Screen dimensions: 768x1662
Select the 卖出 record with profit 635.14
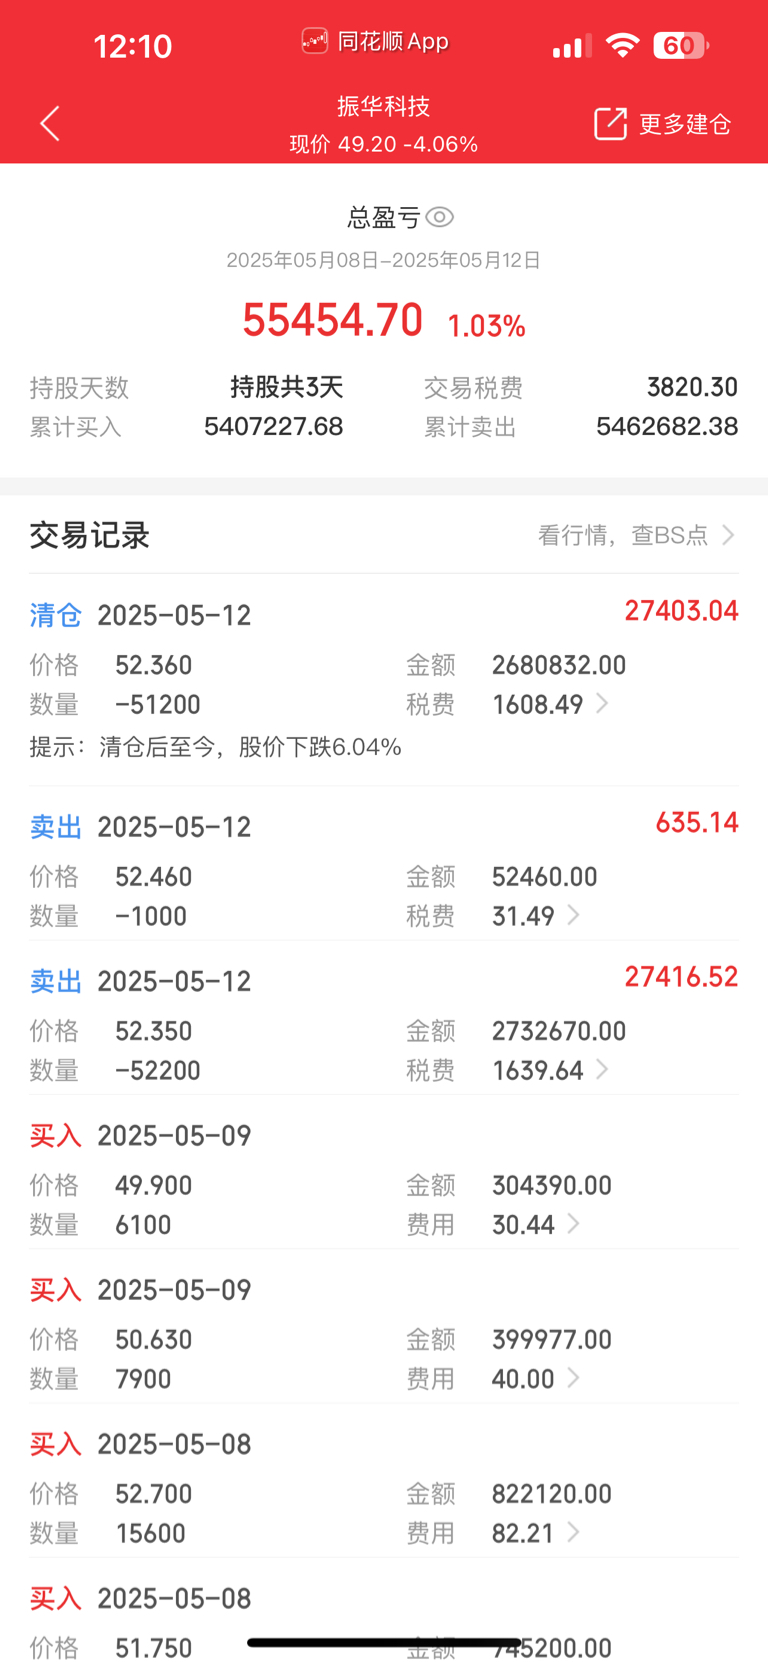[384, 870]
